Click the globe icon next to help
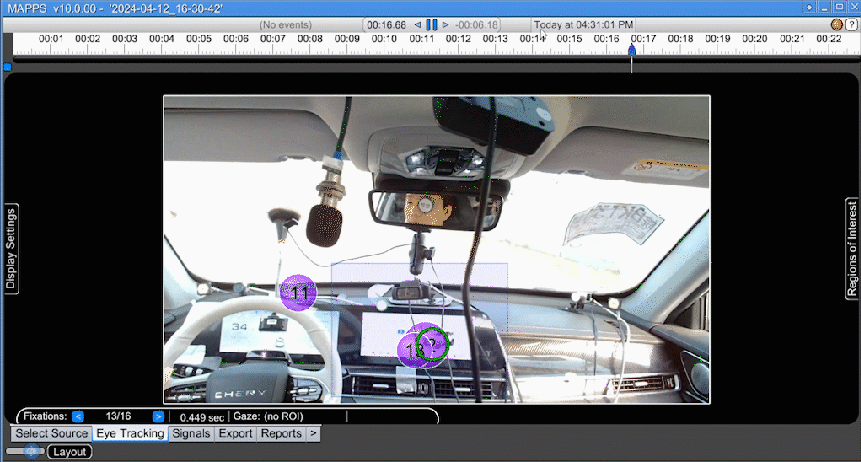Viewport: 861px width, 462px height. tap(837, 24)
